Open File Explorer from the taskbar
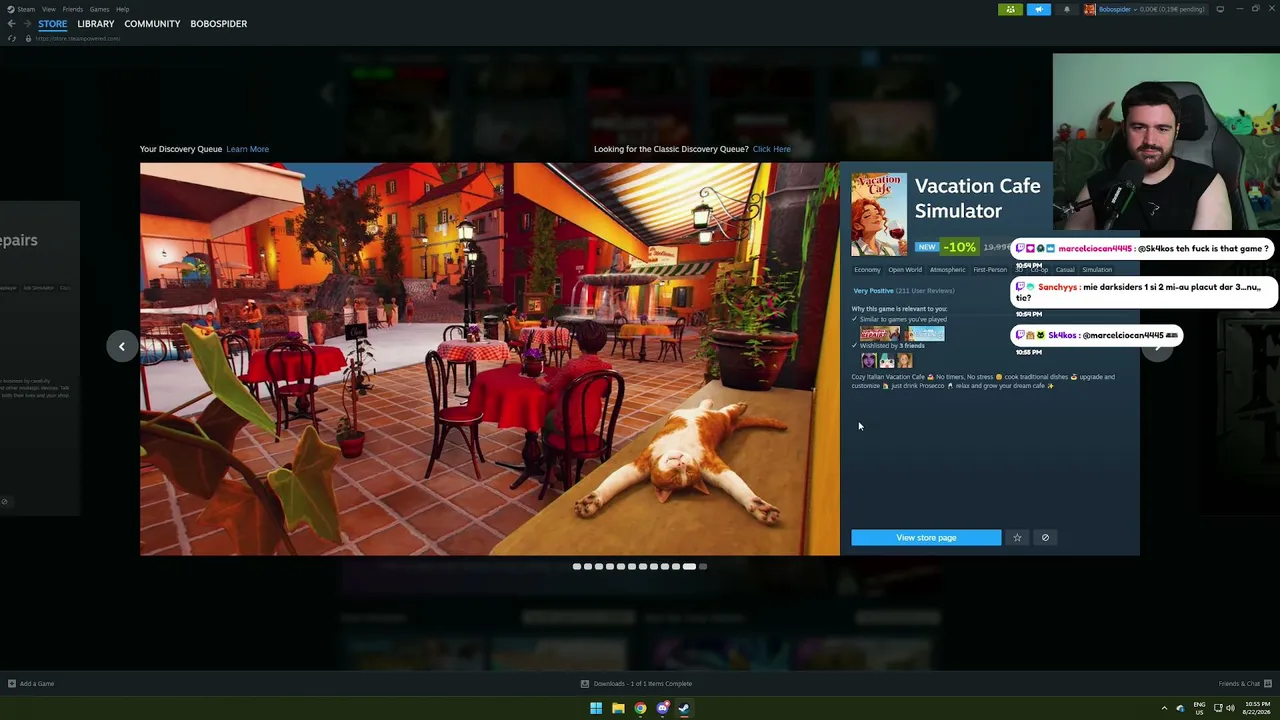The image size is (1280, 720). pos(618,708)
